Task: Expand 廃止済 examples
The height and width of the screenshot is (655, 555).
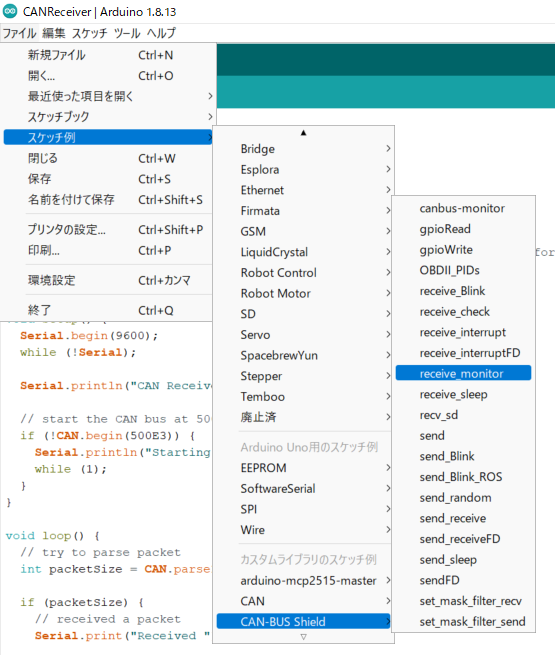Action: pos(304,417)
